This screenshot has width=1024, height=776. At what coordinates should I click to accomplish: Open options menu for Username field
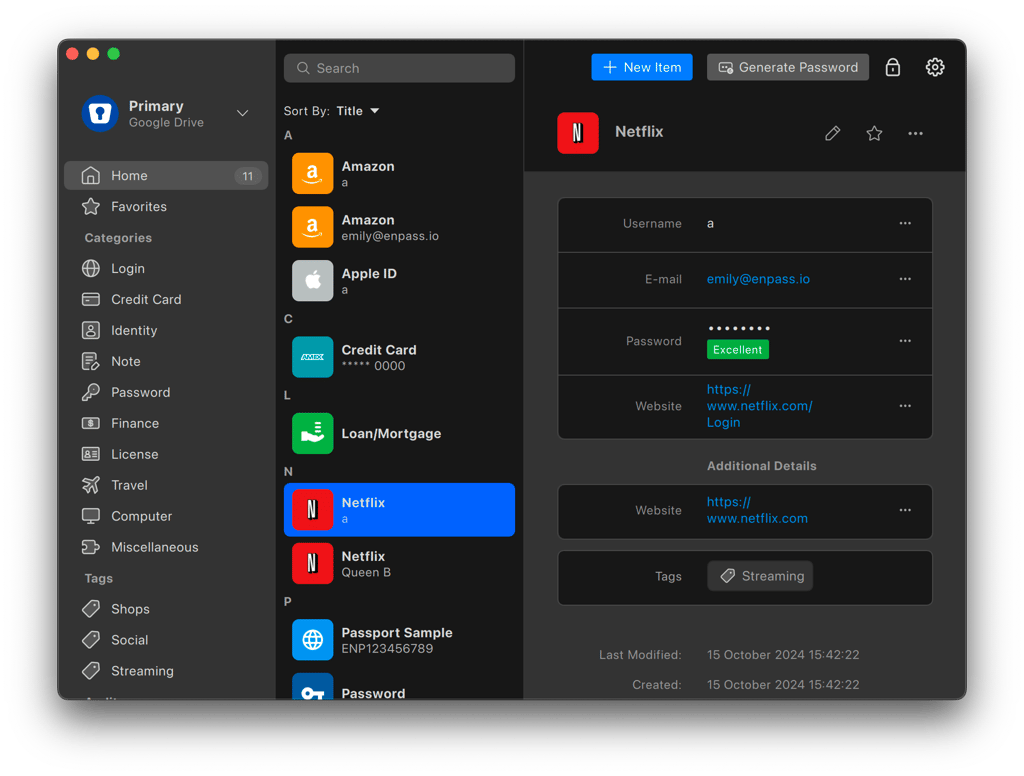coord(904,223)
